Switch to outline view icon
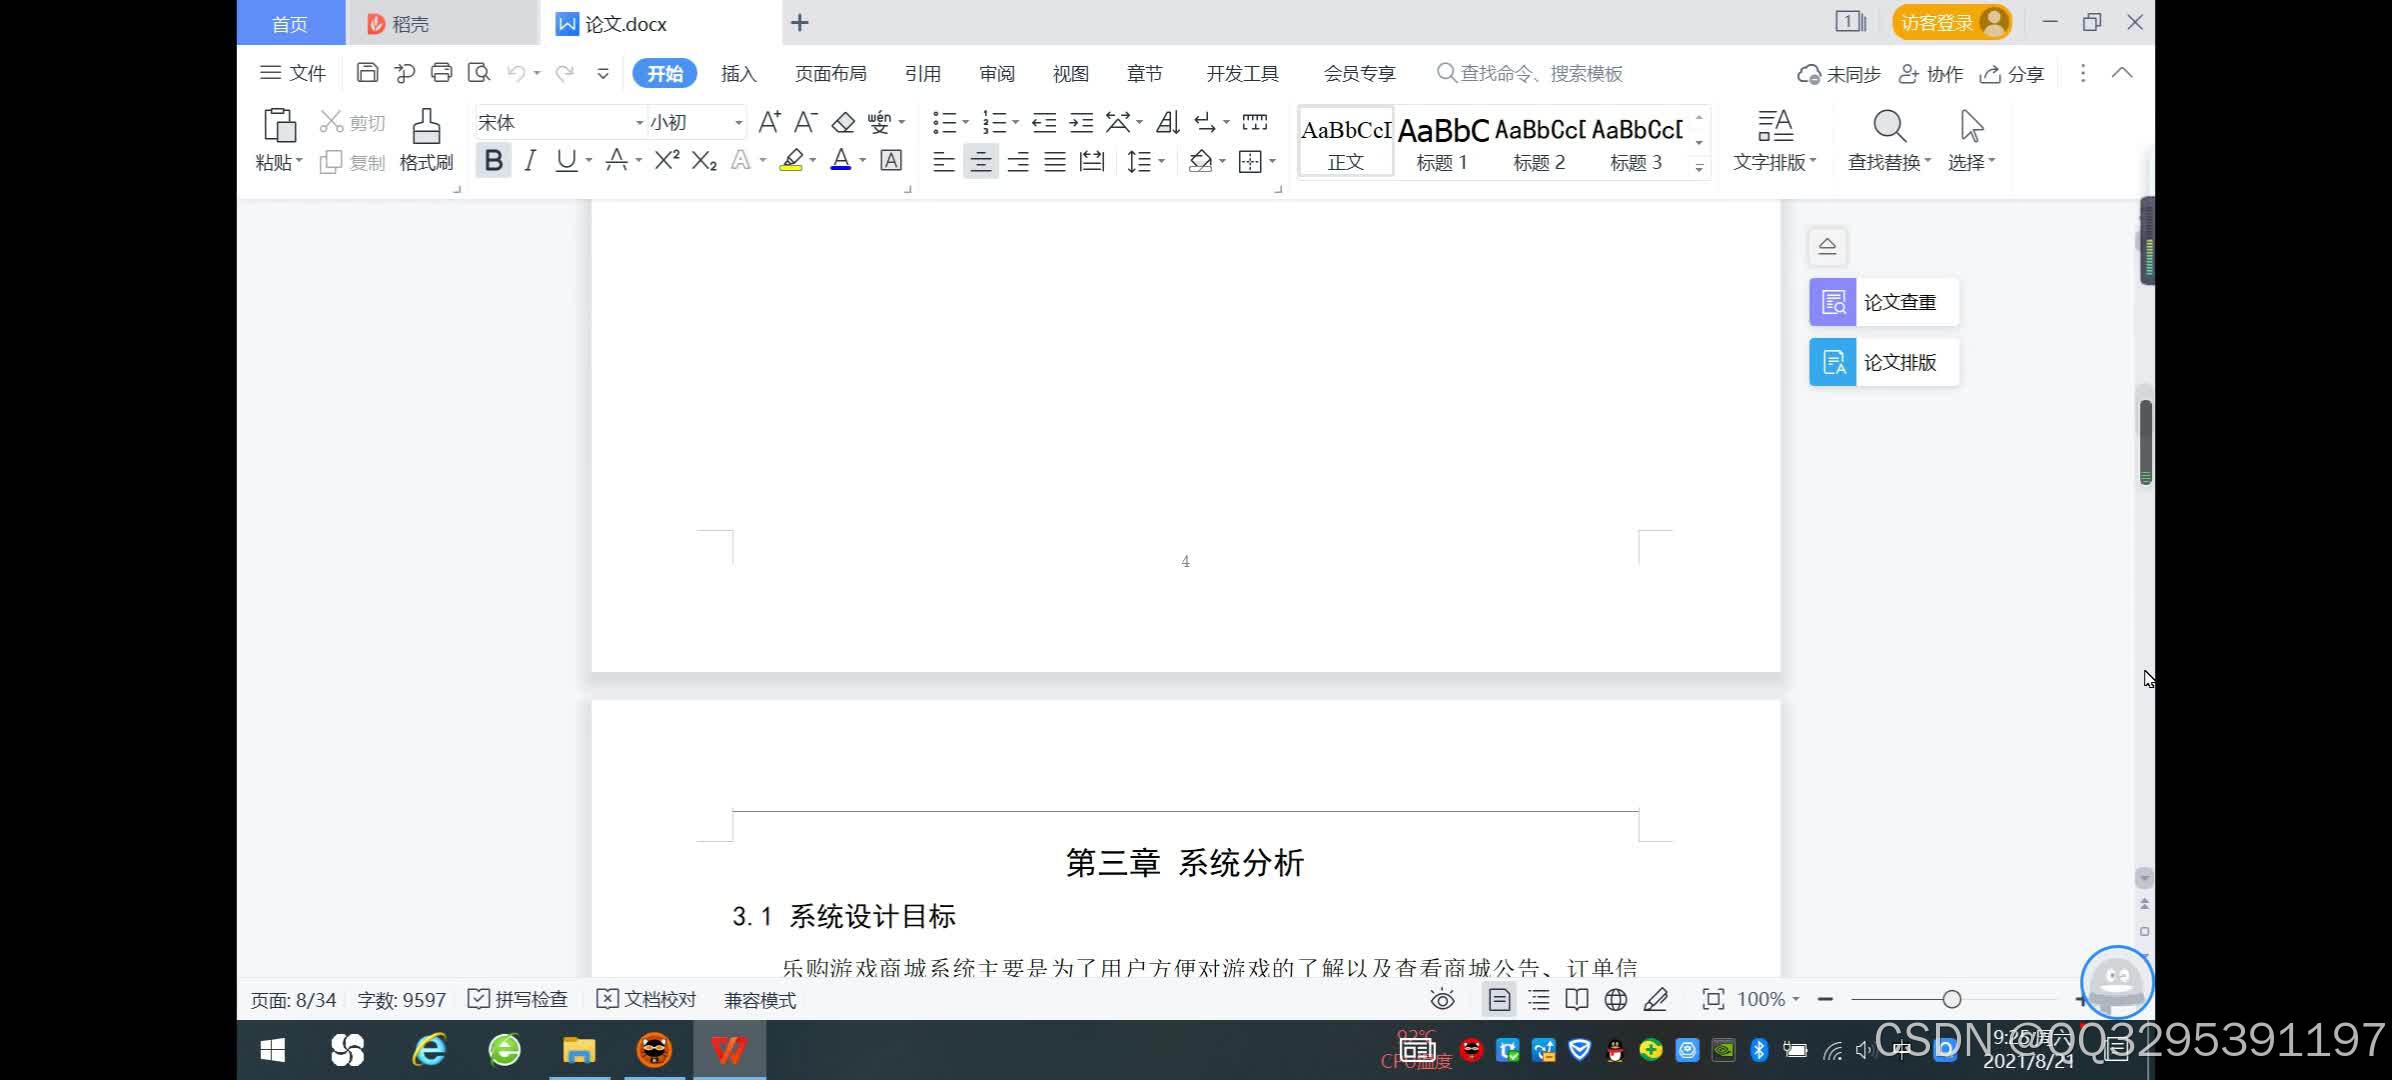 pyautogui.click(x=1538, y=999)
